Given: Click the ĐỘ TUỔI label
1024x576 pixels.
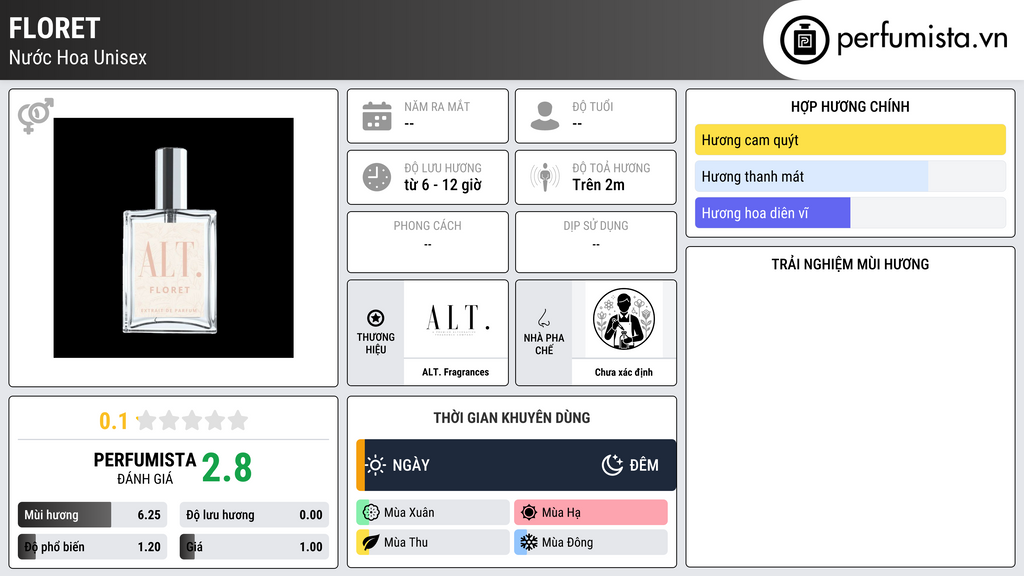Looking at the screenshot, I should point(593,106).
